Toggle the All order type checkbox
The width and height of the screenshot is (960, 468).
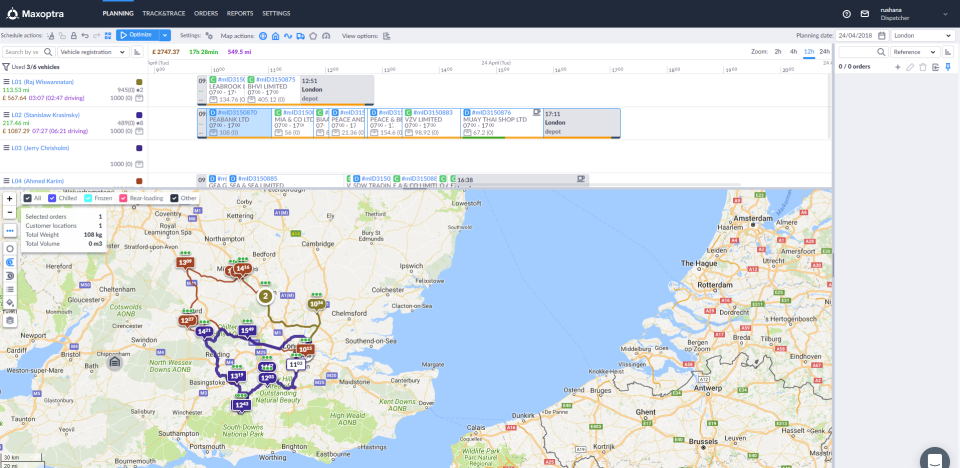pos(28,198)
